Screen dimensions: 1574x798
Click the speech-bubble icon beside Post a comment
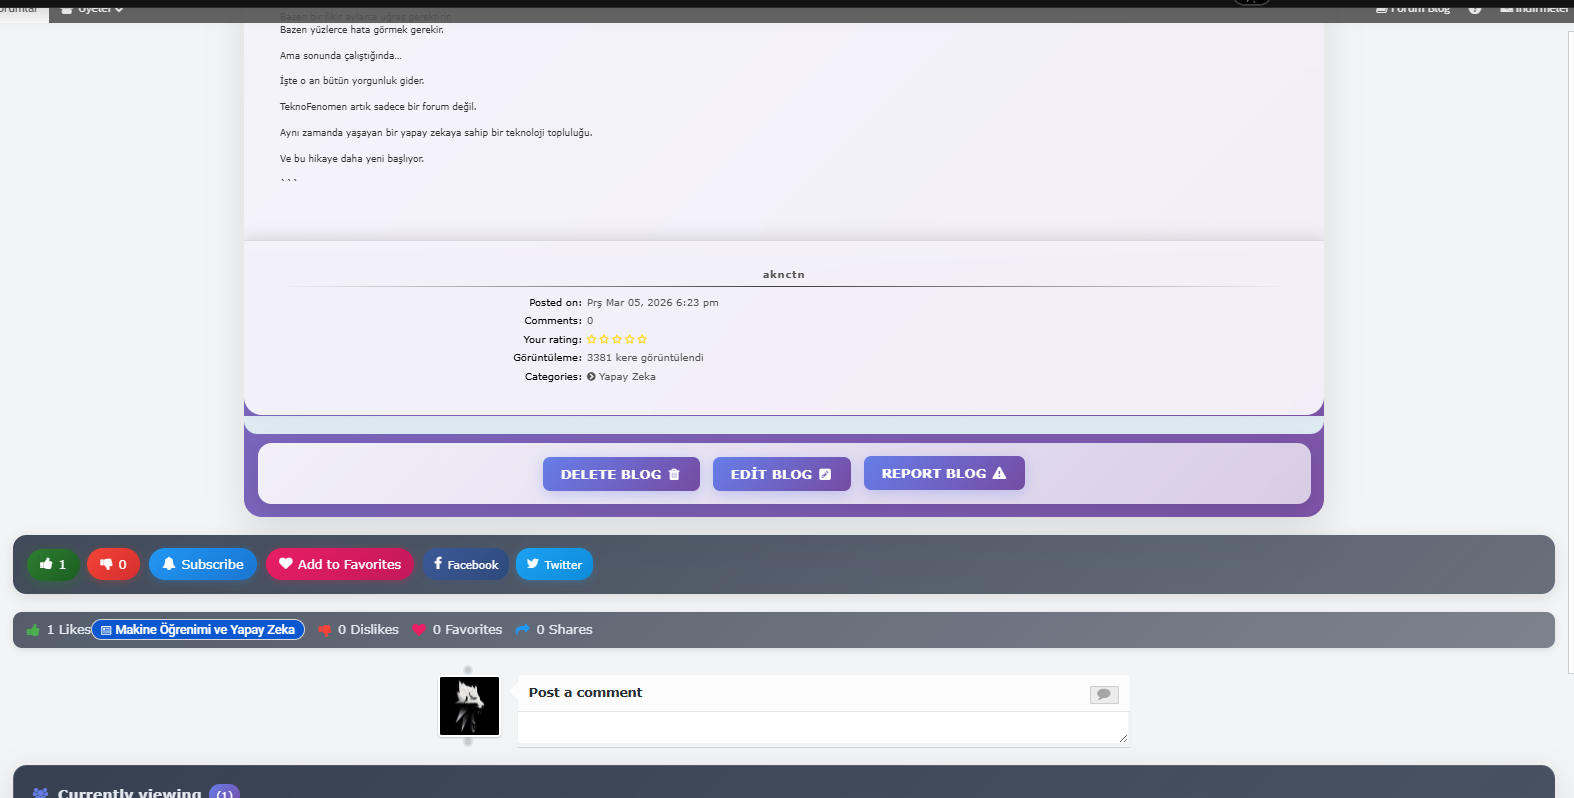(x=1104, y=694)
